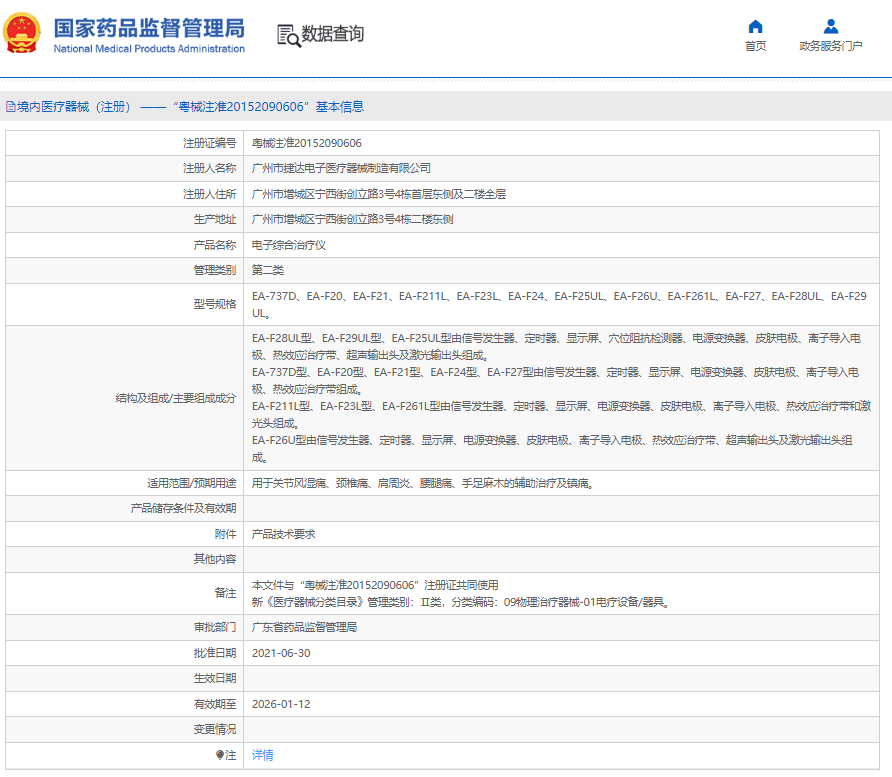Click the 注 bulb icon
892x777 pixels.
[220, 755]
